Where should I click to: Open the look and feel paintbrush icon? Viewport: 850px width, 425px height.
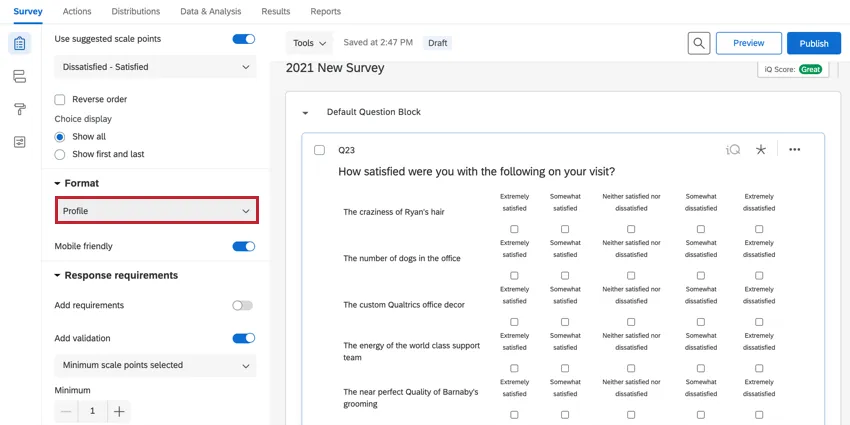point(19,109)
